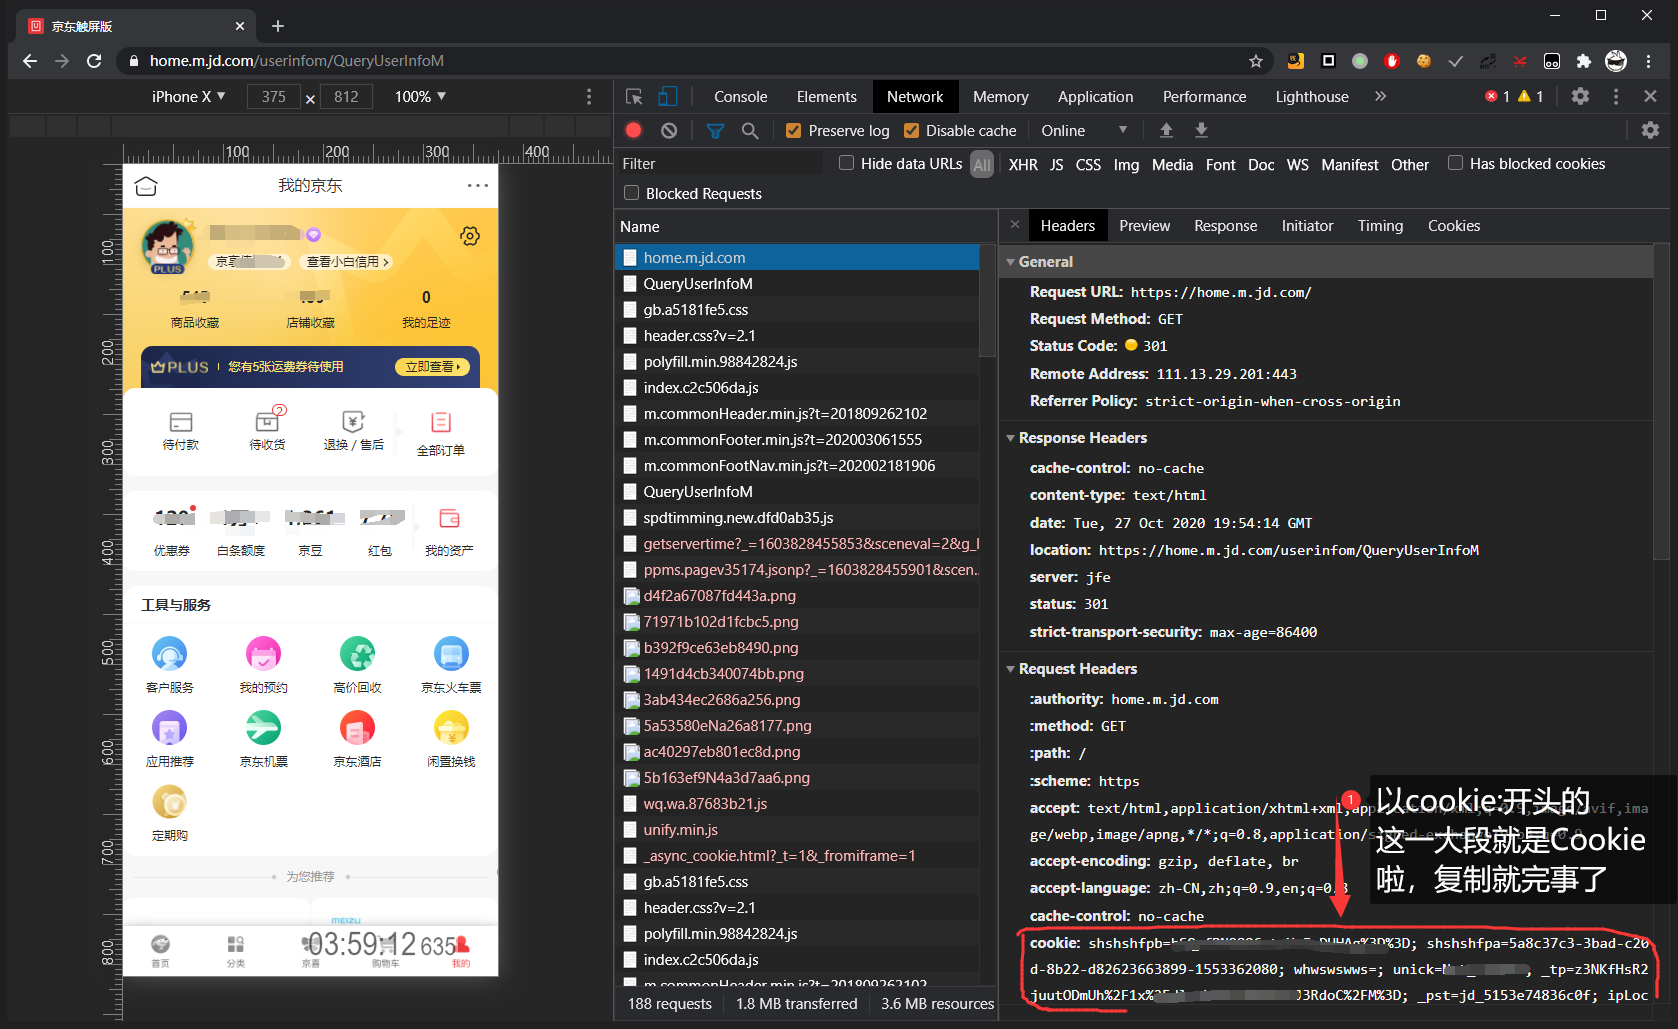Collapse the General section
1678x1029 pixels.
(1010, 262)
